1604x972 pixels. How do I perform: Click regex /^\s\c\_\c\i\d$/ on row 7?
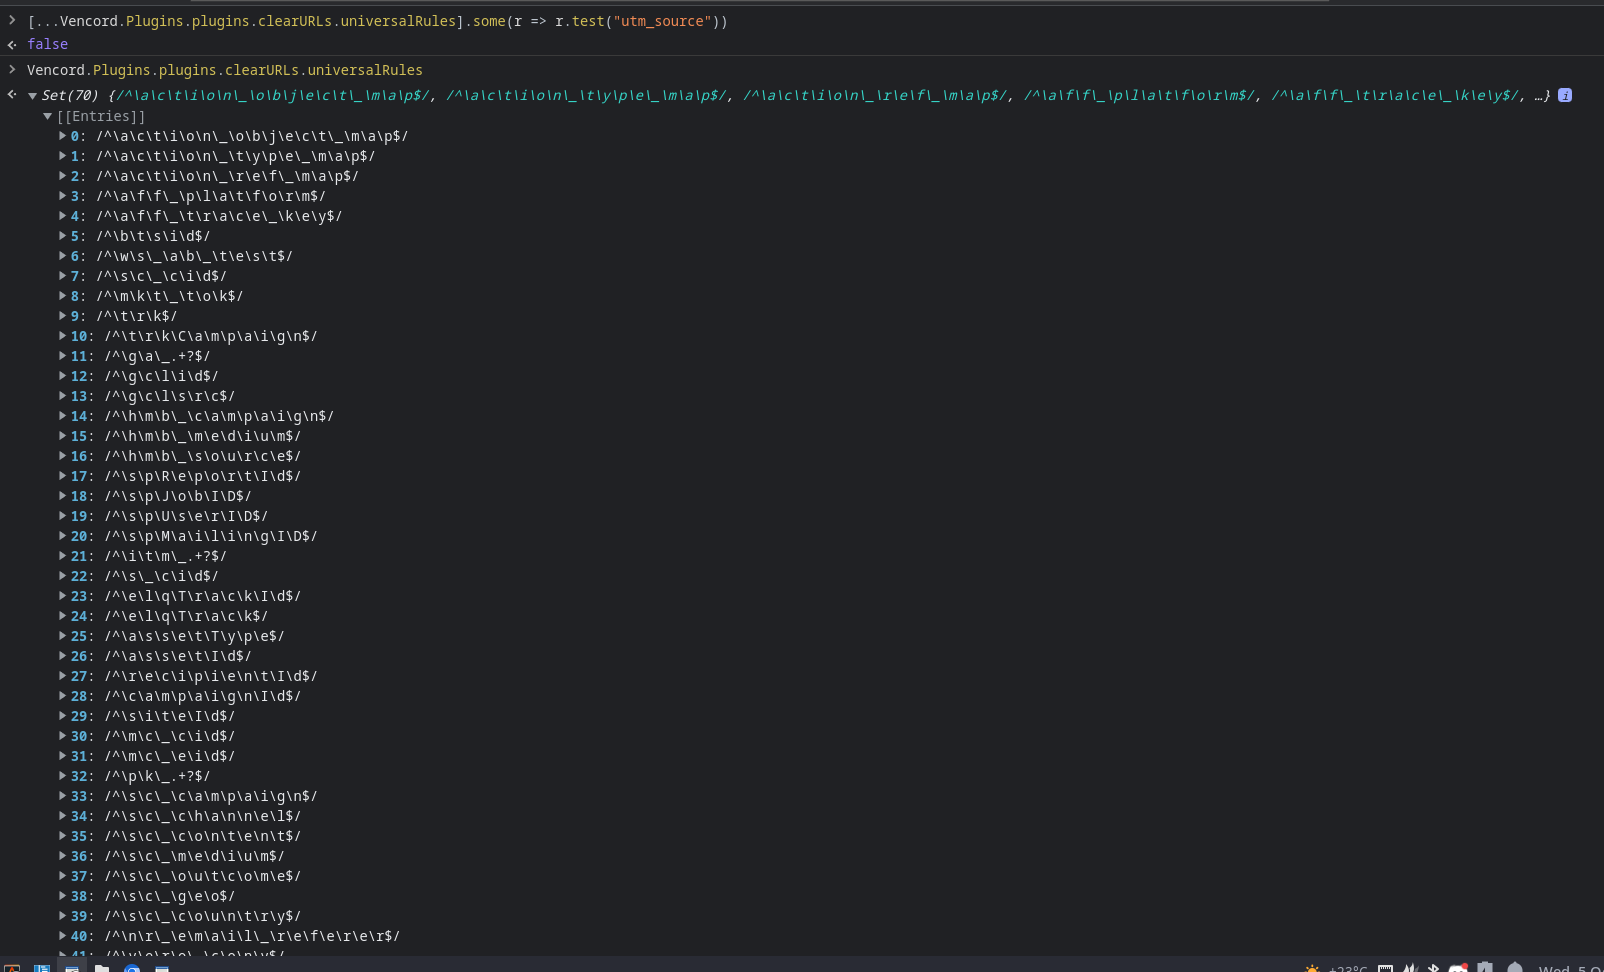[x=162, y=276]
